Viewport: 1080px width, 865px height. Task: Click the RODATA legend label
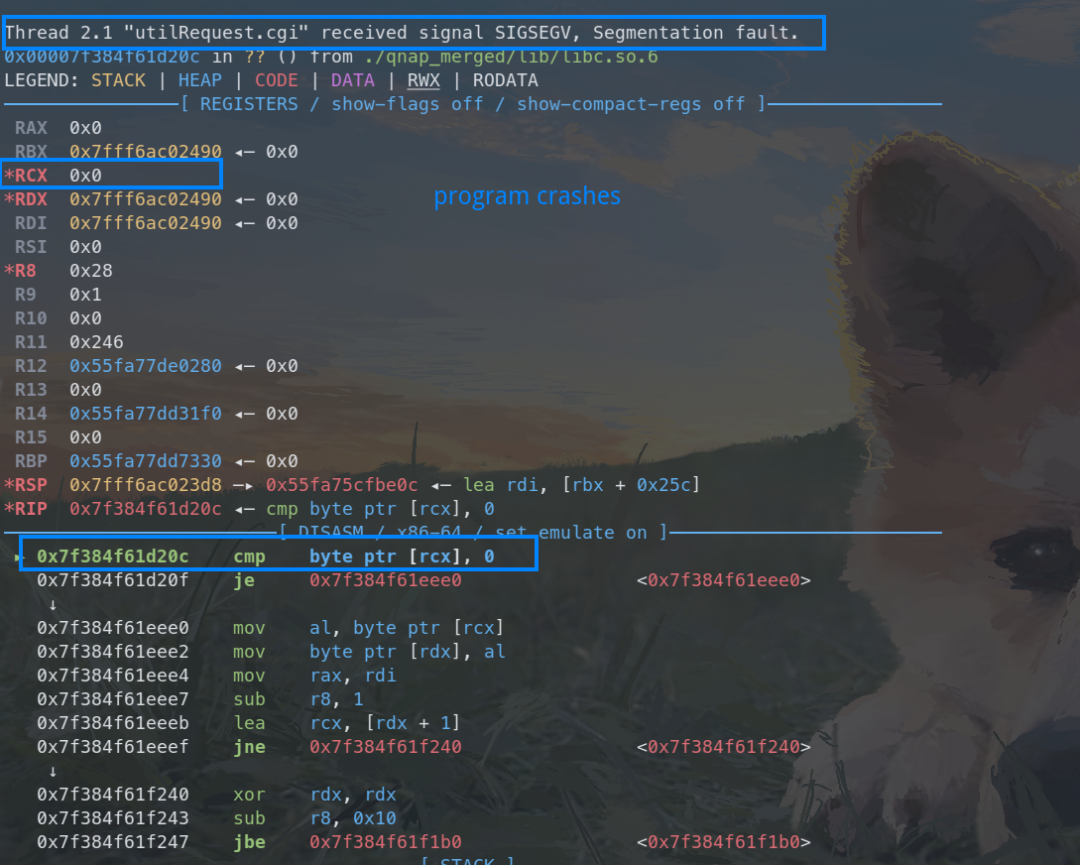pyautogui.click(x=505, y=81)
